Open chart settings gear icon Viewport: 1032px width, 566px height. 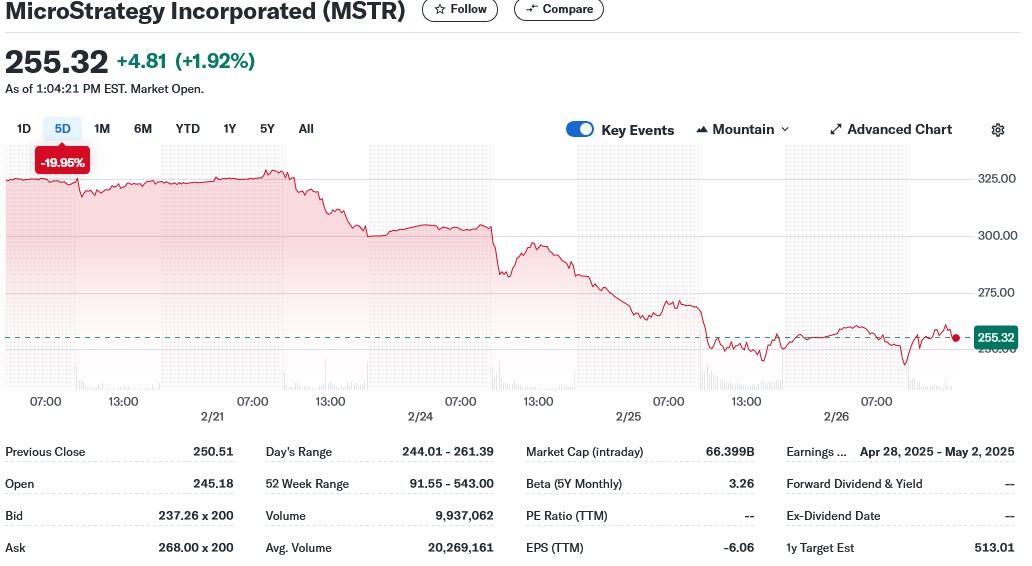pyautogui.click(x=997, y=130)
